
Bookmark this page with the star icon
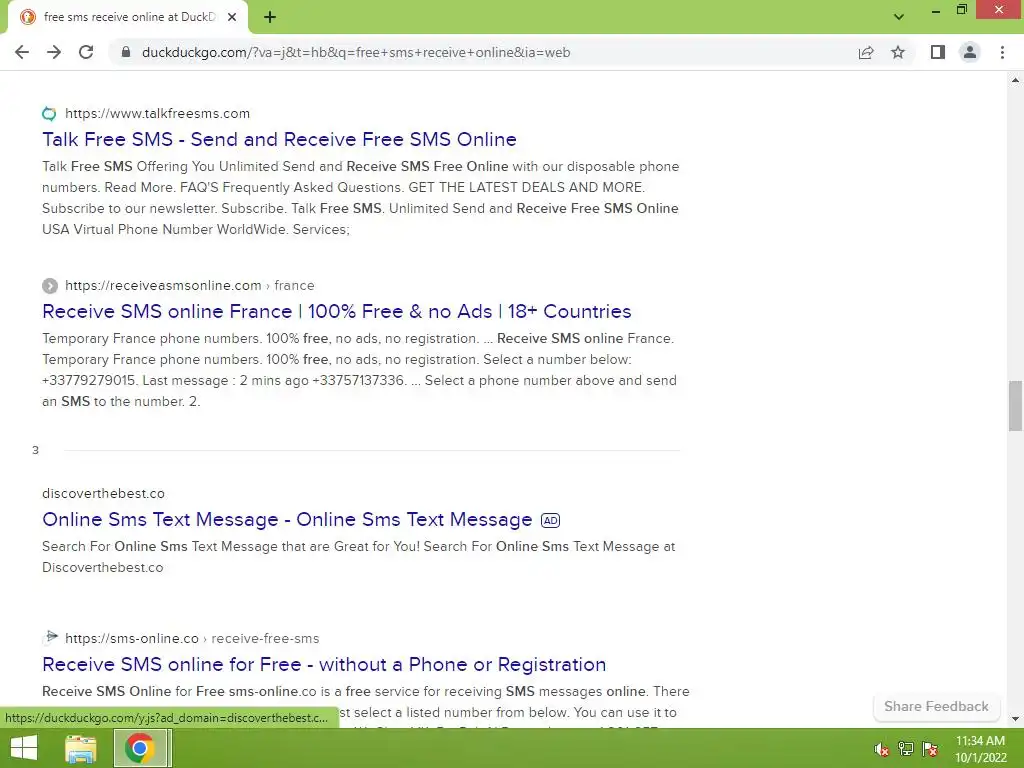(x=898, y=52)
